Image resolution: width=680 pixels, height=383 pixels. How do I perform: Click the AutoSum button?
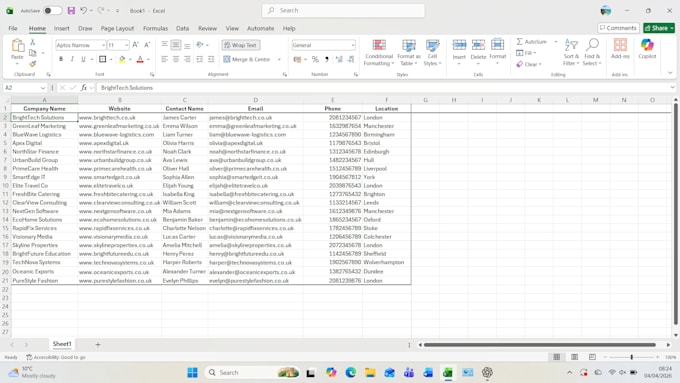point(532,42)
